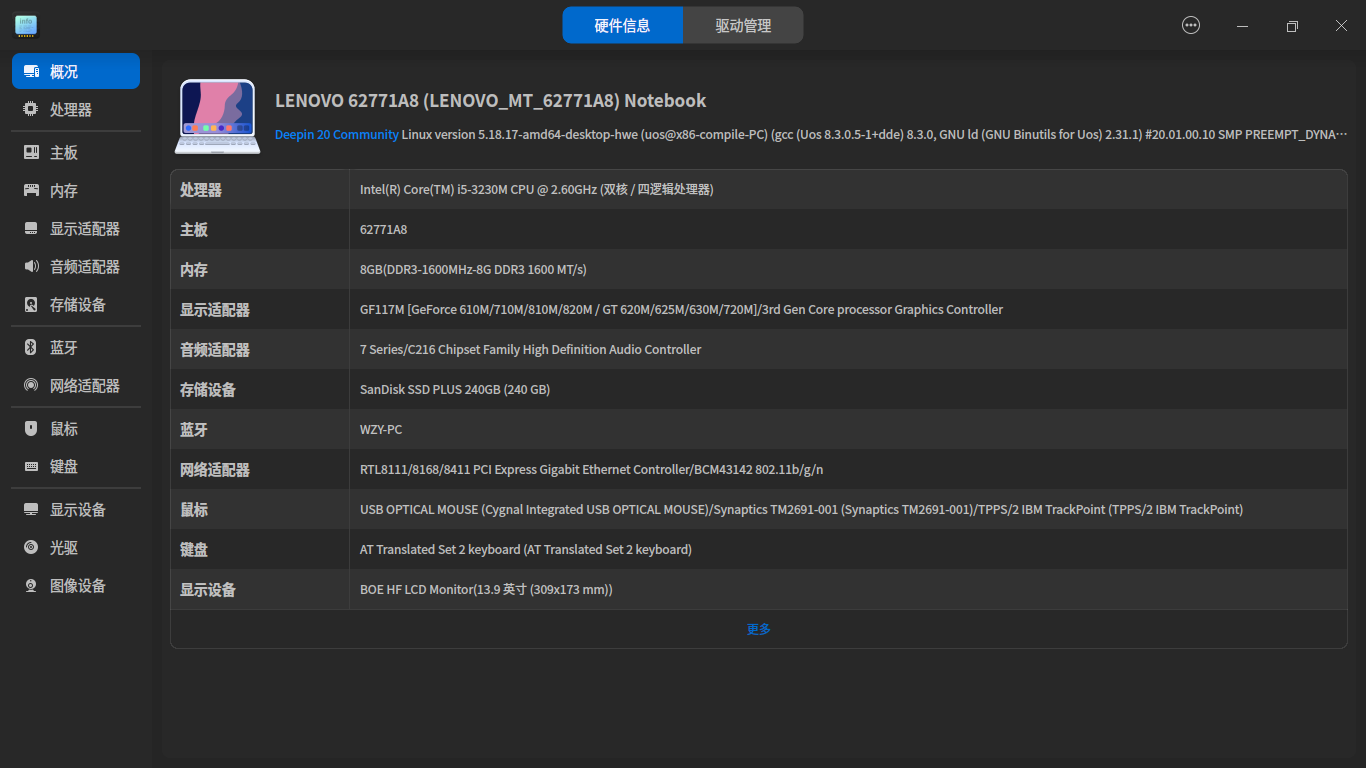1366x768 pixels.
Task: Select the 硬件信息 tab
Action: (622, 24)
